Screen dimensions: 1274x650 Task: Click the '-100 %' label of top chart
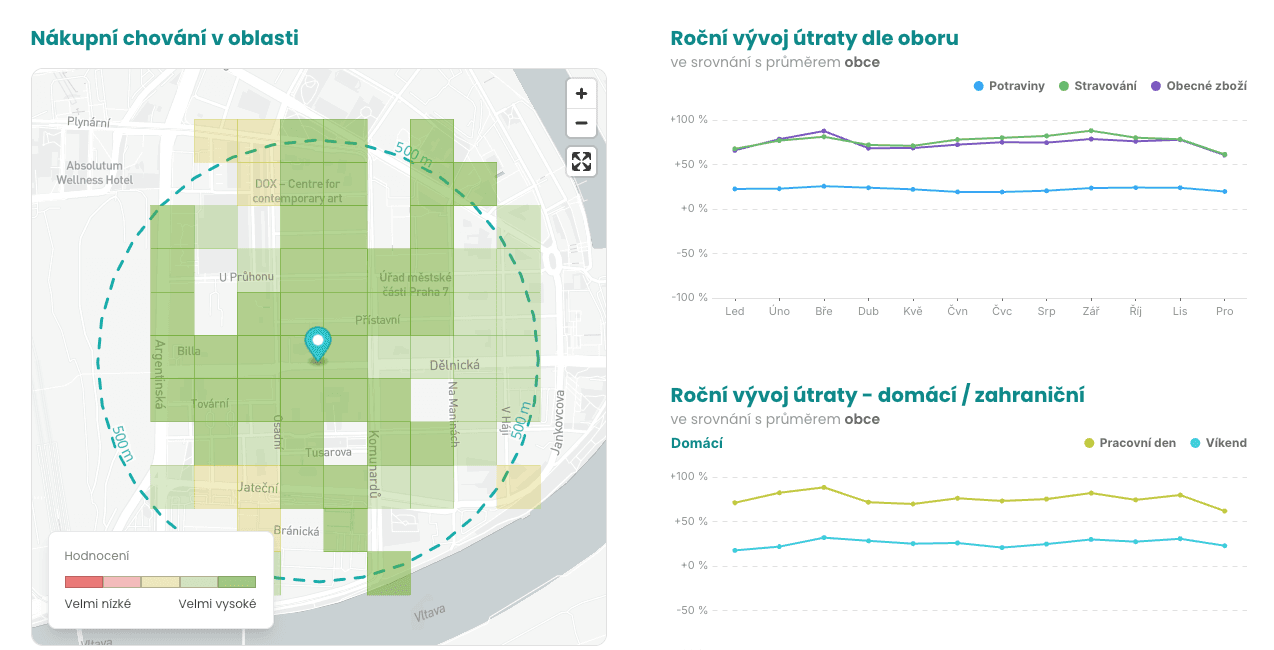(x=689, y=298)
